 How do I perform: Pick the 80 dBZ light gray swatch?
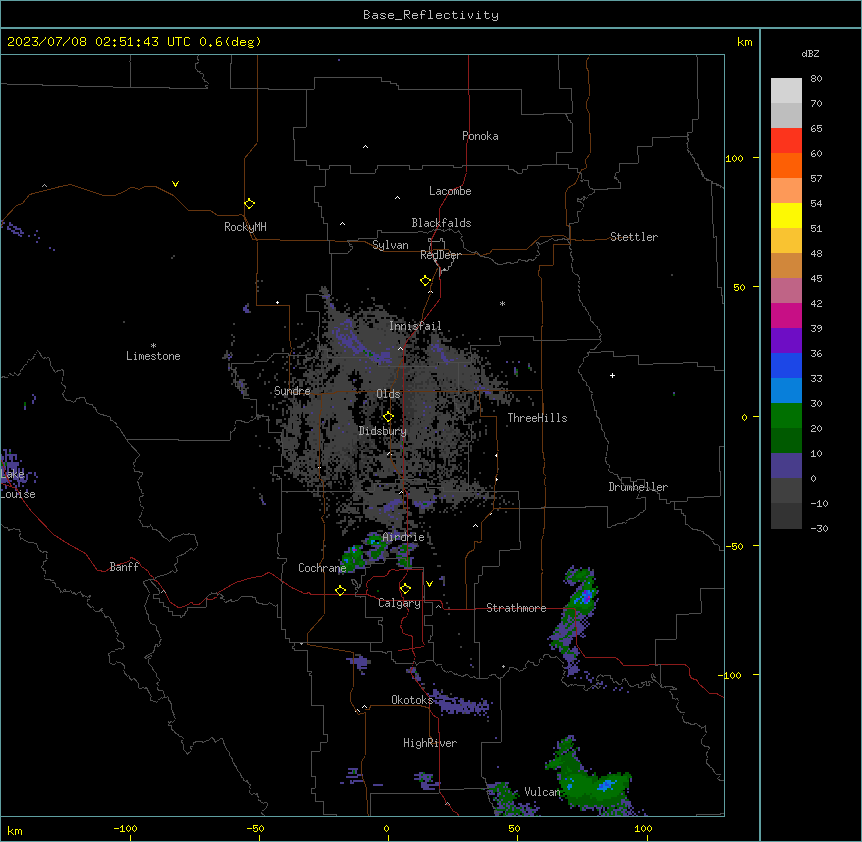(x=786, y=90)
